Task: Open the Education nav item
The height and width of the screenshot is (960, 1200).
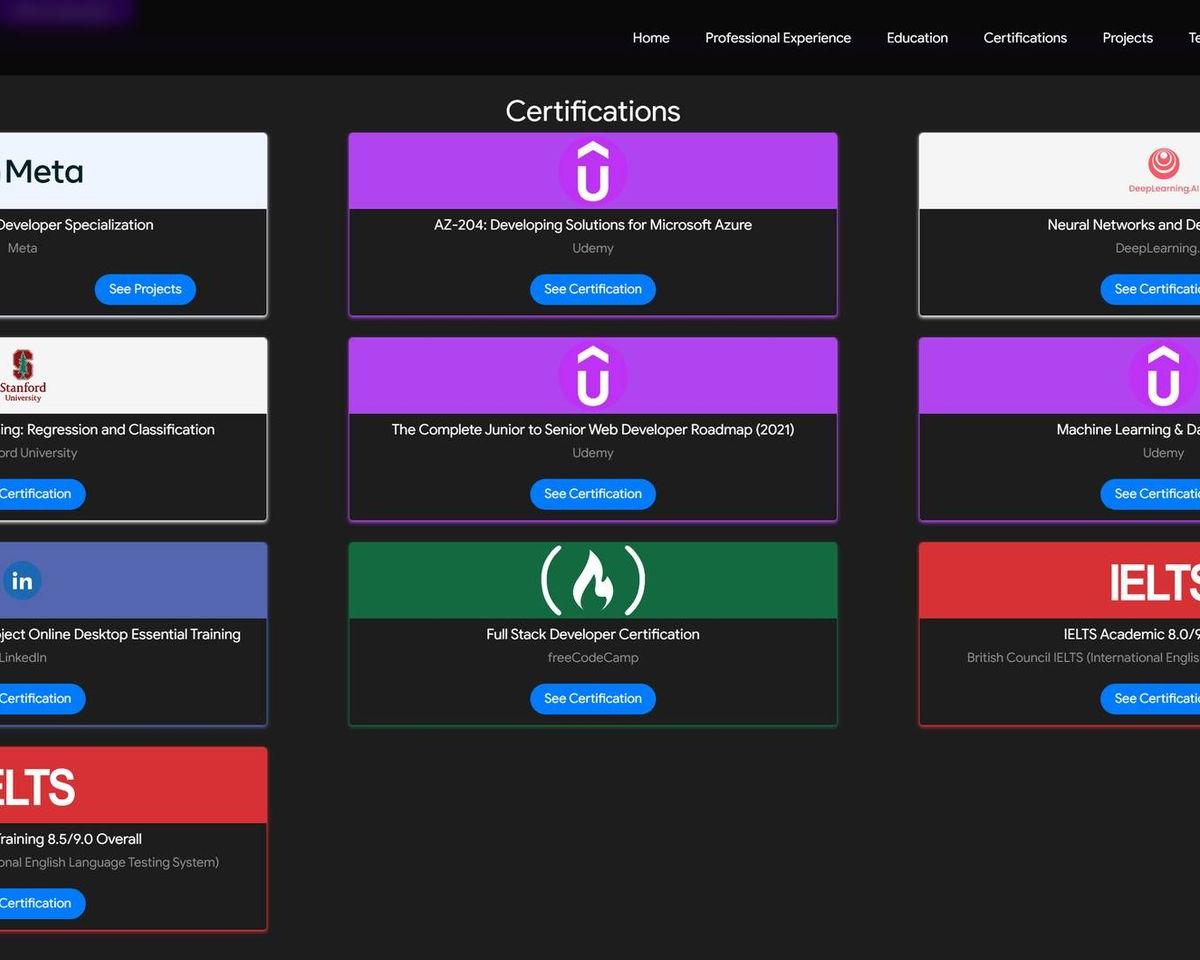Action: [x=917, y=38]
